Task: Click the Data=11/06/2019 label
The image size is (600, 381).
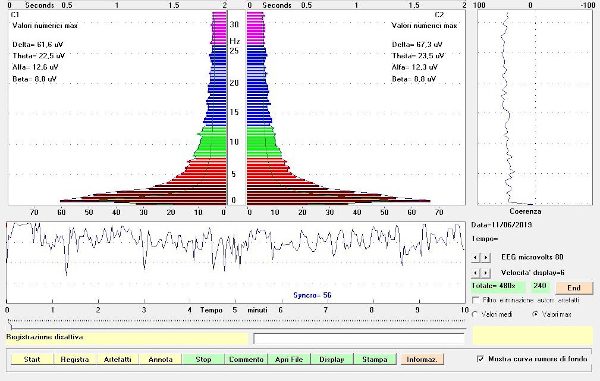Action: point(502,225)
